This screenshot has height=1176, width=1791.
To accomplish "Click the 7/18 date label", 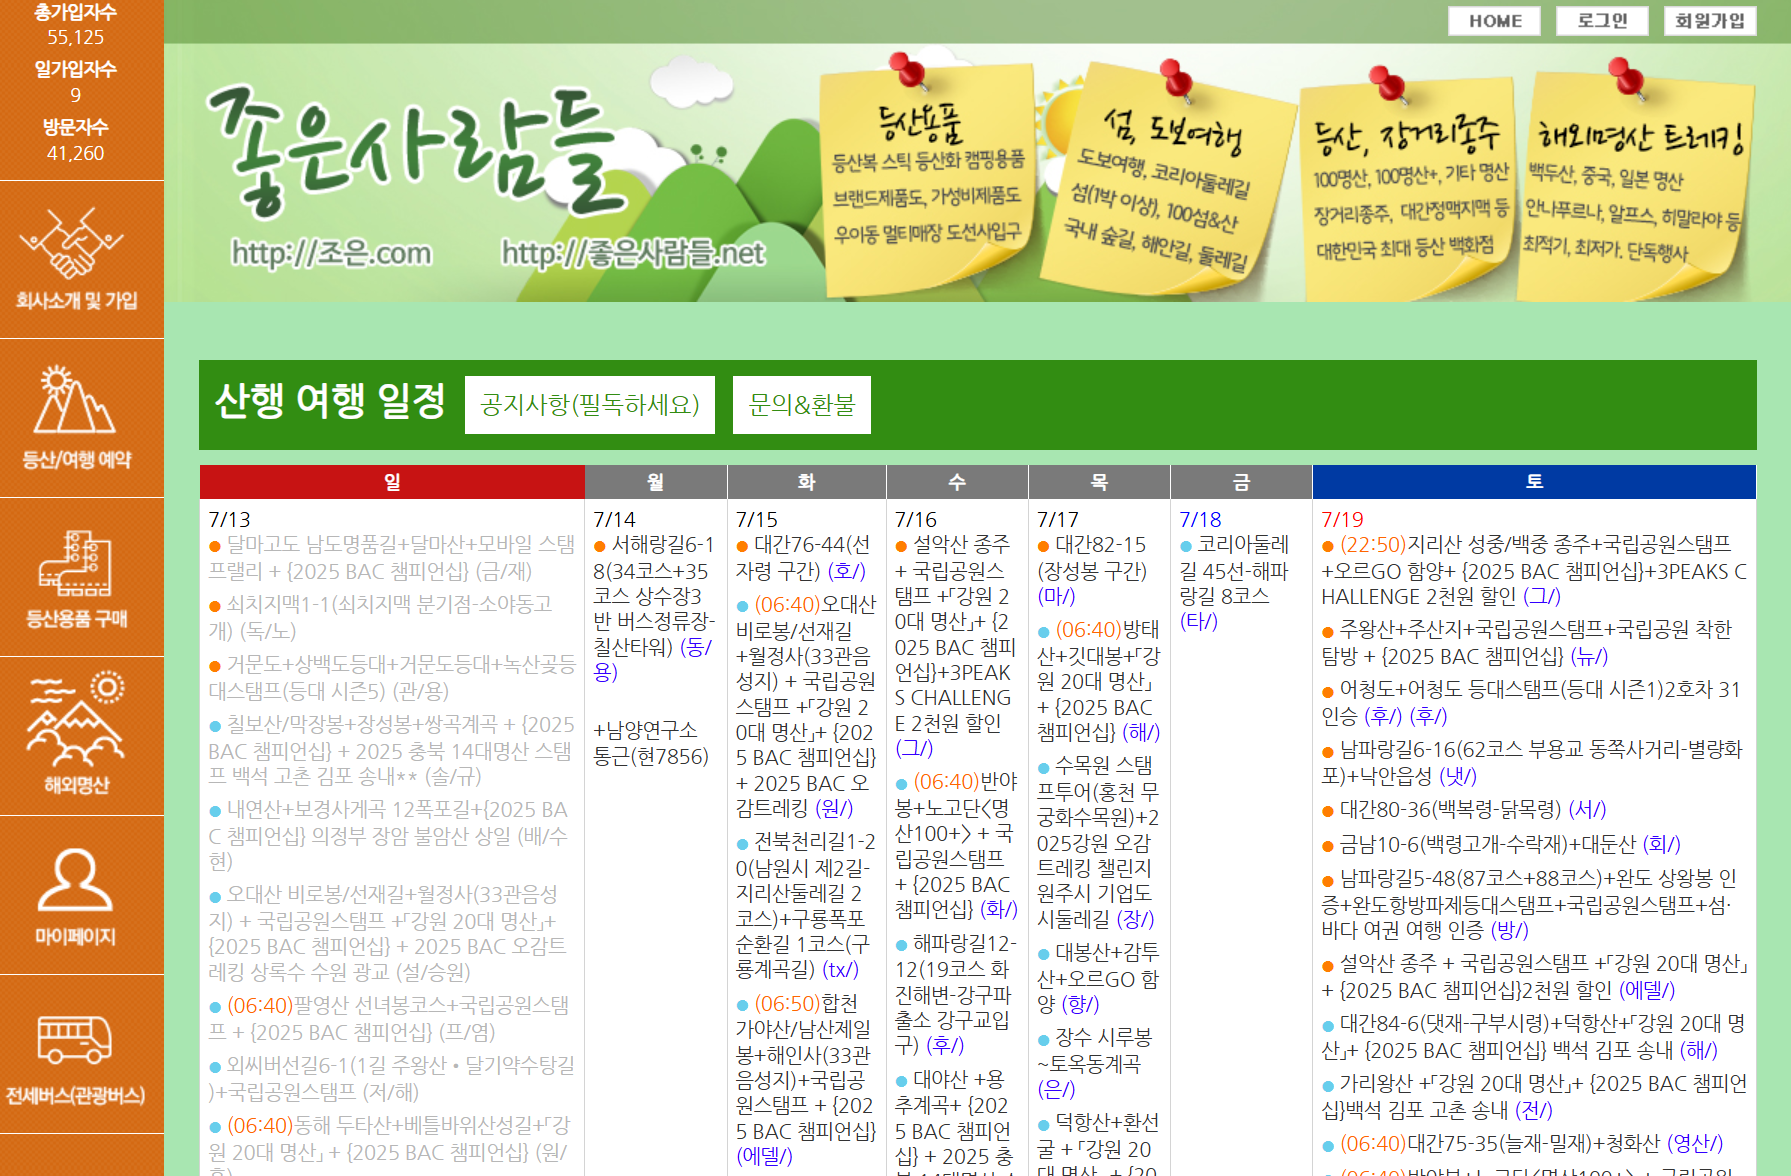I will pyautogui.click(x=1200, y=519).
